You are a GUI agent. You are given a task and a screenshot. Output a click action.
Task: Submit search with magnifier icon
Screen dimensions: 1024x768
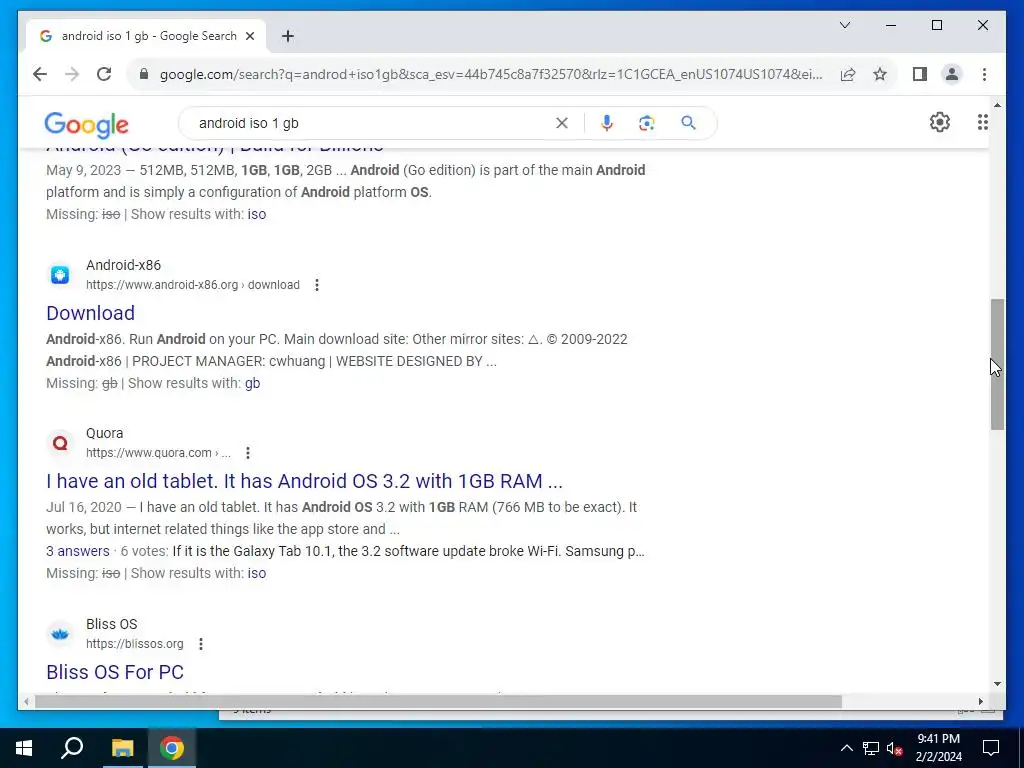pyautogui.click(x=688, y=123)
